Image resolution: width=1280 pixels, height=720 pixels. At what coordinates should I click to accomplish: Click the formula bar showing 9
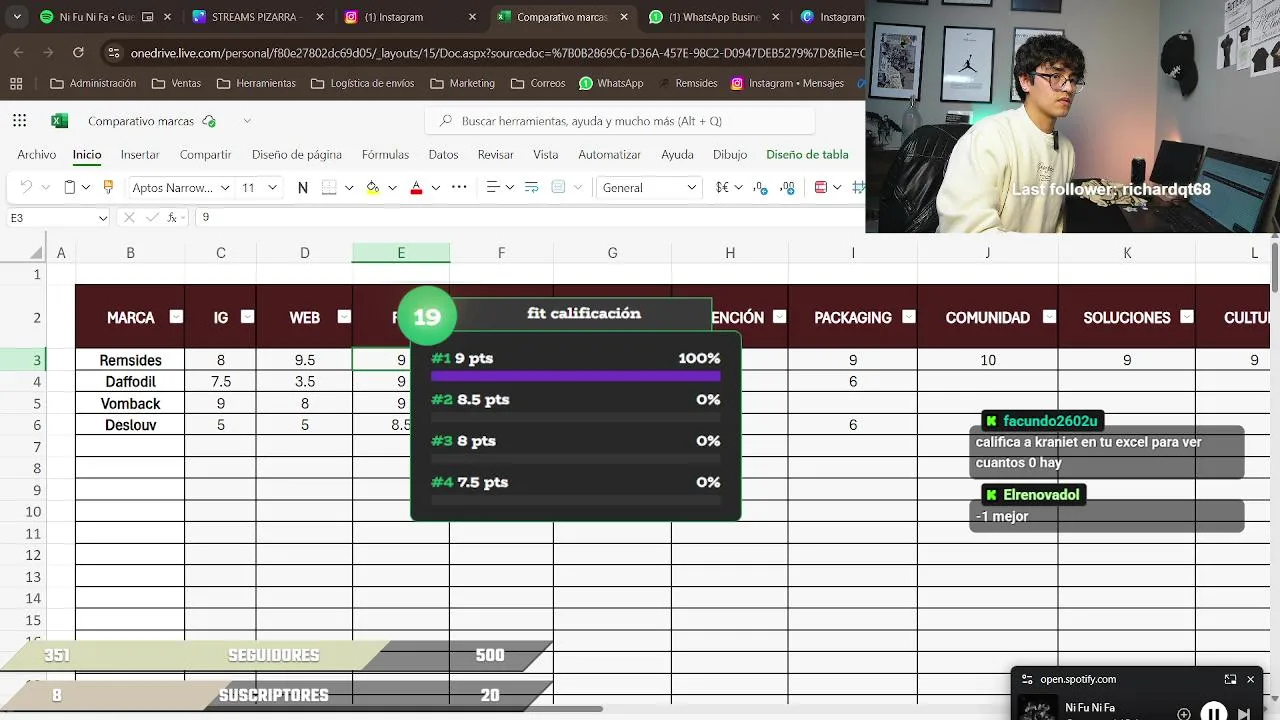tap(530, 217)
